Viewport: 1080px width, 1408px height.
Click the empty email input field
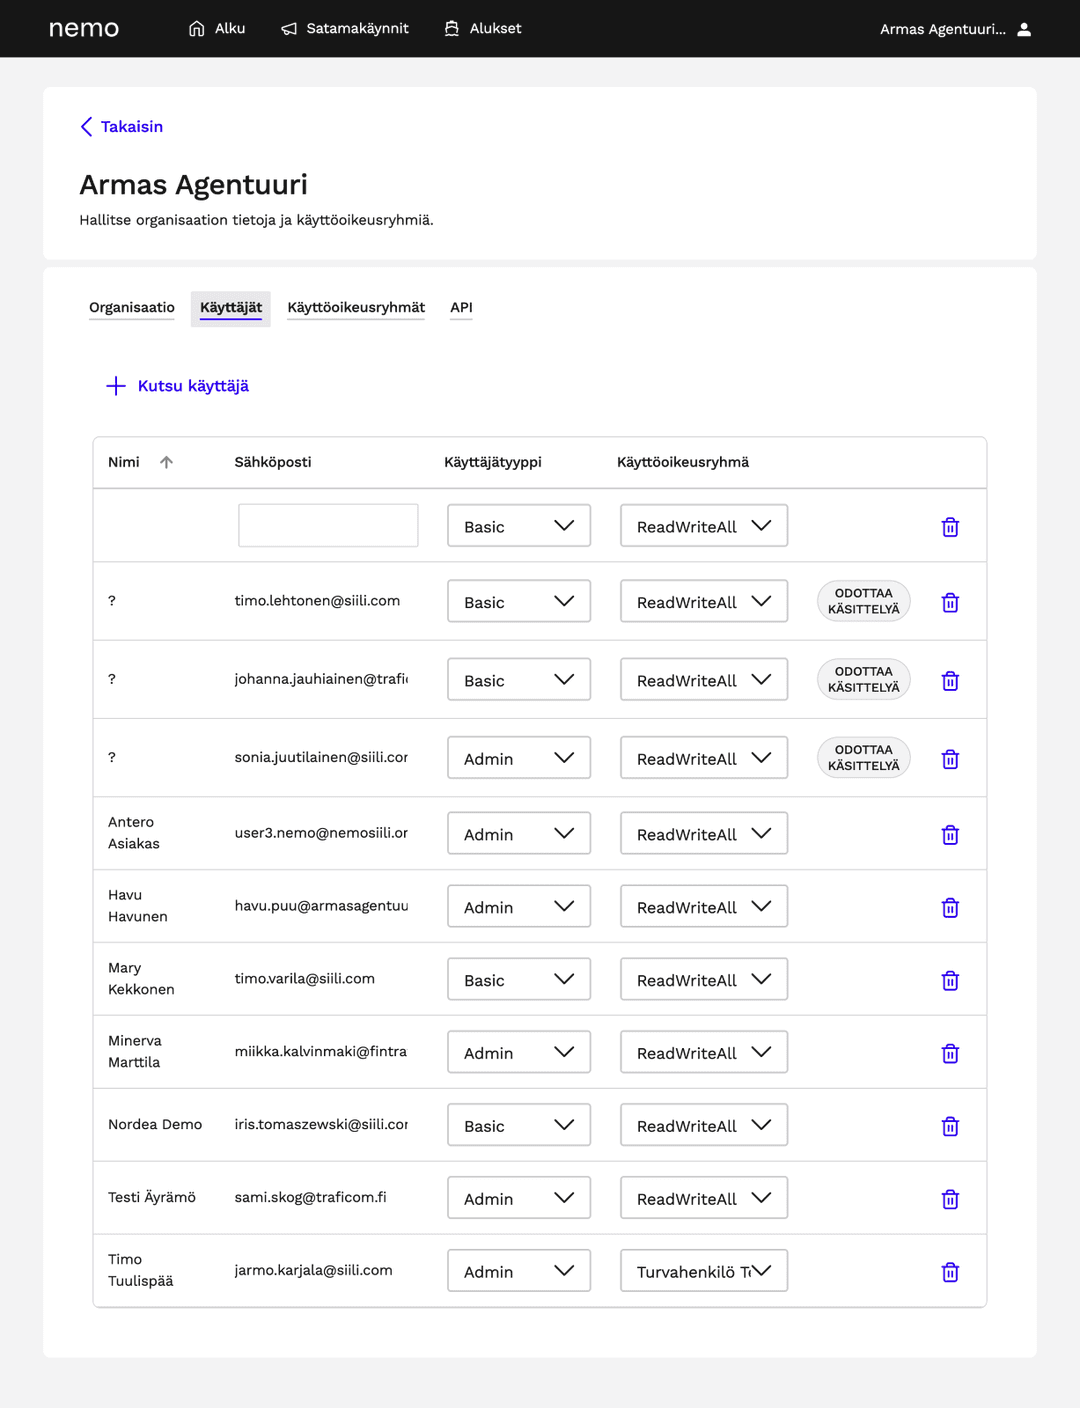pos(328,526)
